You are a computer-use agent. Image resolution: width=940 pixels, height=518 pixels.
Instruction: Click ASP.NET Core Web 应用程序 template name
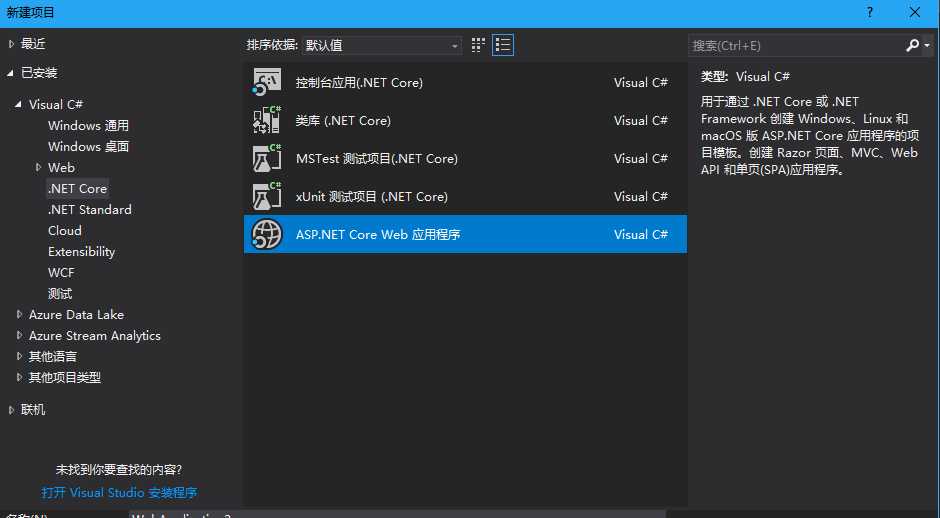[x=378, y=234]
